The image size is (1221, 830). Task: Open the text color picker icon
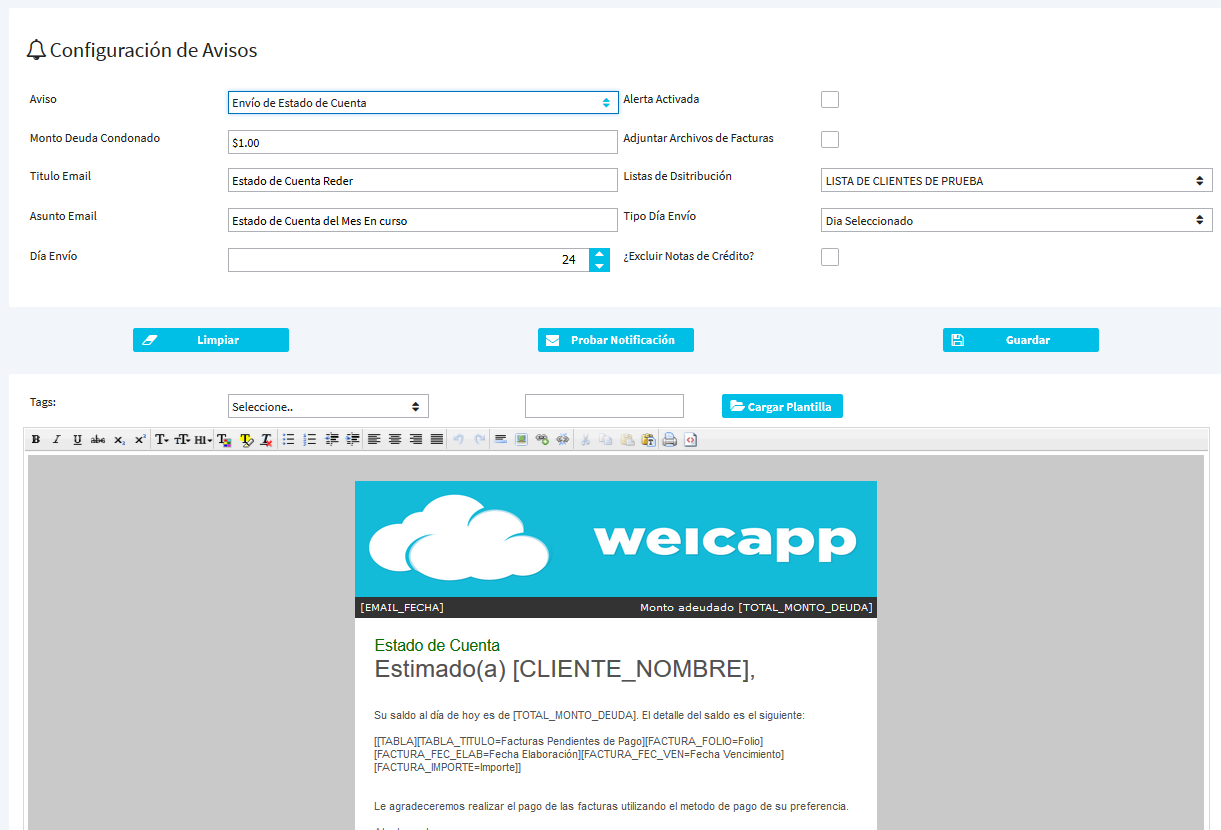(224, 439)
